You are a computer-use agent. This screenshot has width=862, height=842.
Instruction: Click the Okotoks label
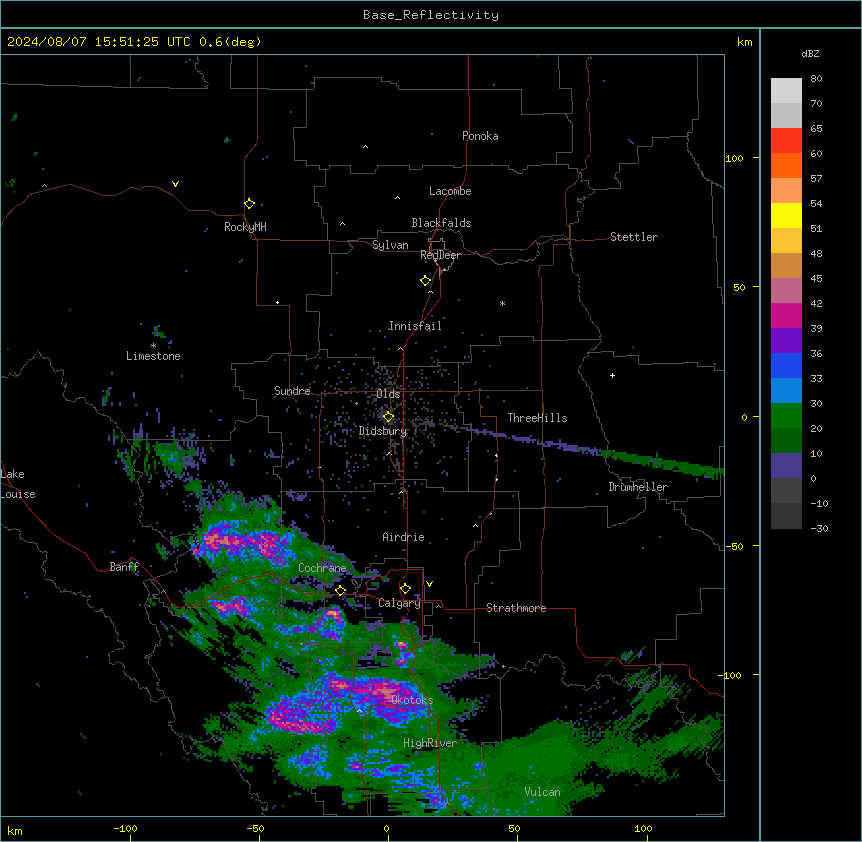[412, 700]
